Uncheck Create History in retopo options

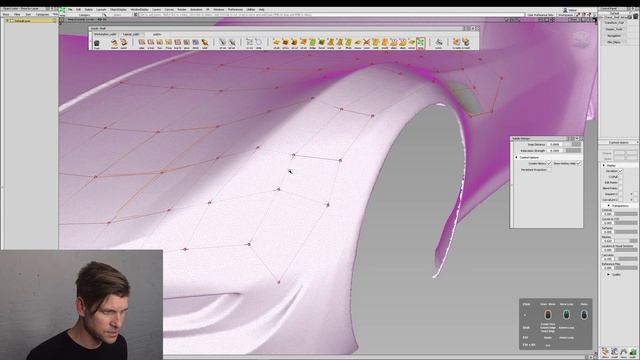tap(549, 163)
